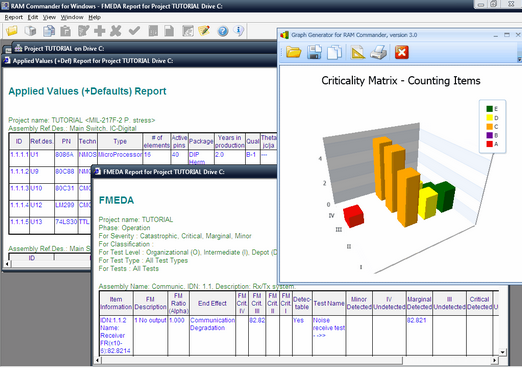522x368 pixels.
Task: Expand Graph Generator toolbar overflow arrow
Action: [x=519, y=59]
